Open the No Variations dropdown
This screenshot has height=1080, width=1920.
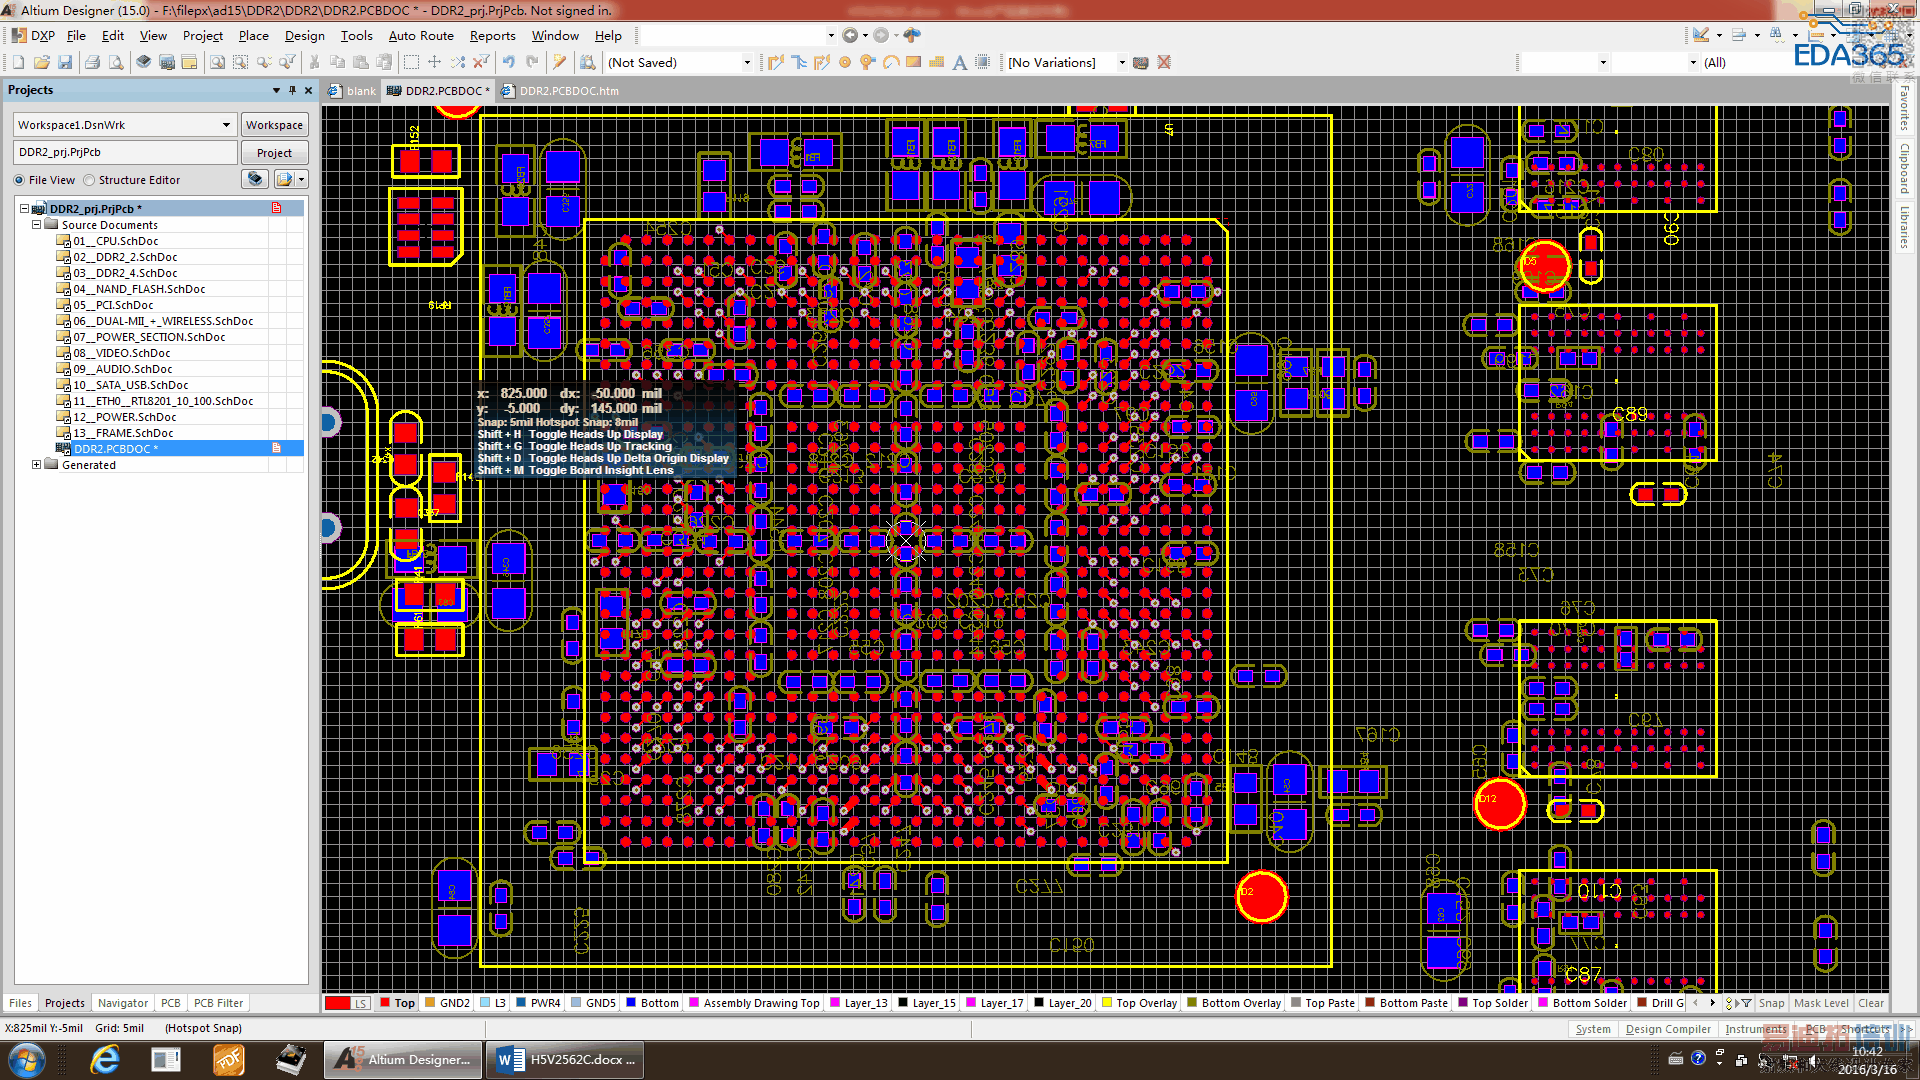1121,62
